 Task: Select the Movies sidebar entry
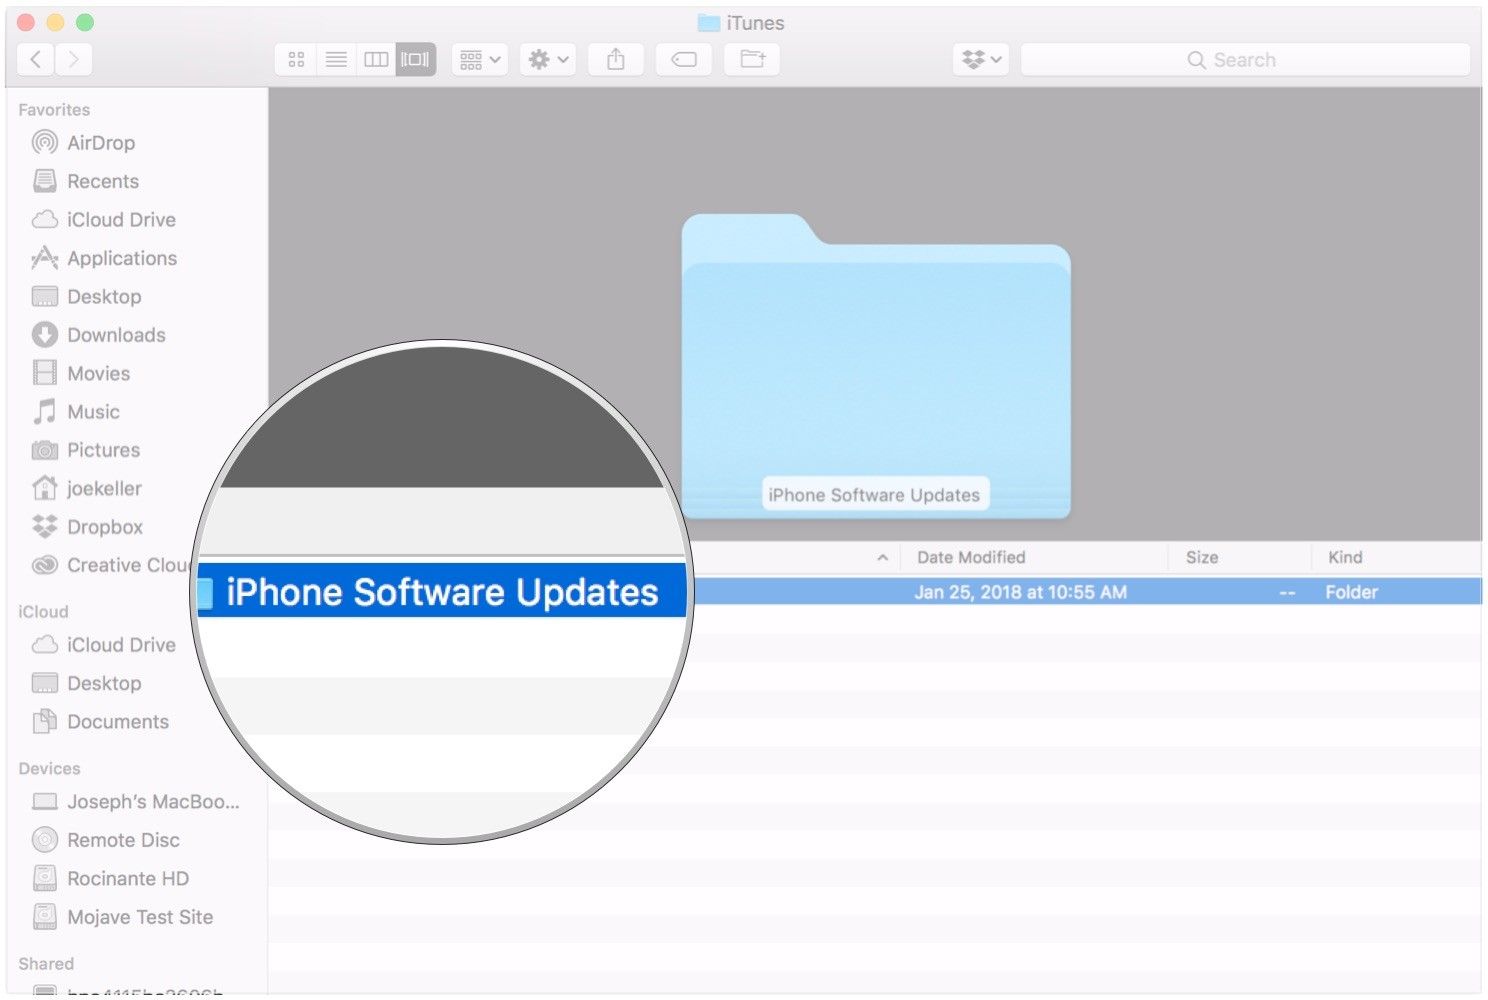[x=101, y=373]
